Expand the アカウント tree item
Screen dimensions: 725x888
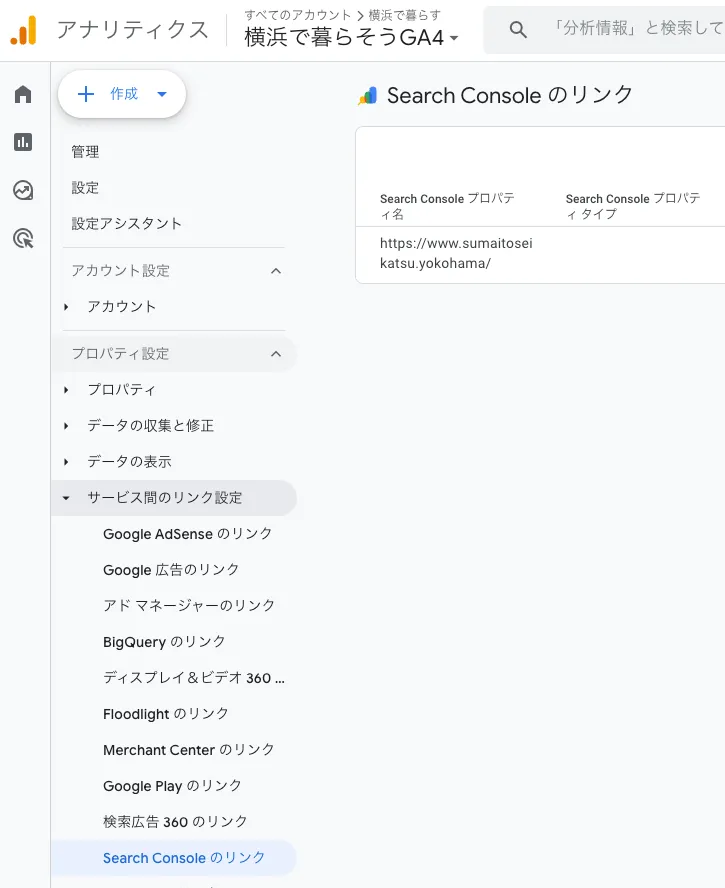(x=67, y=307)
